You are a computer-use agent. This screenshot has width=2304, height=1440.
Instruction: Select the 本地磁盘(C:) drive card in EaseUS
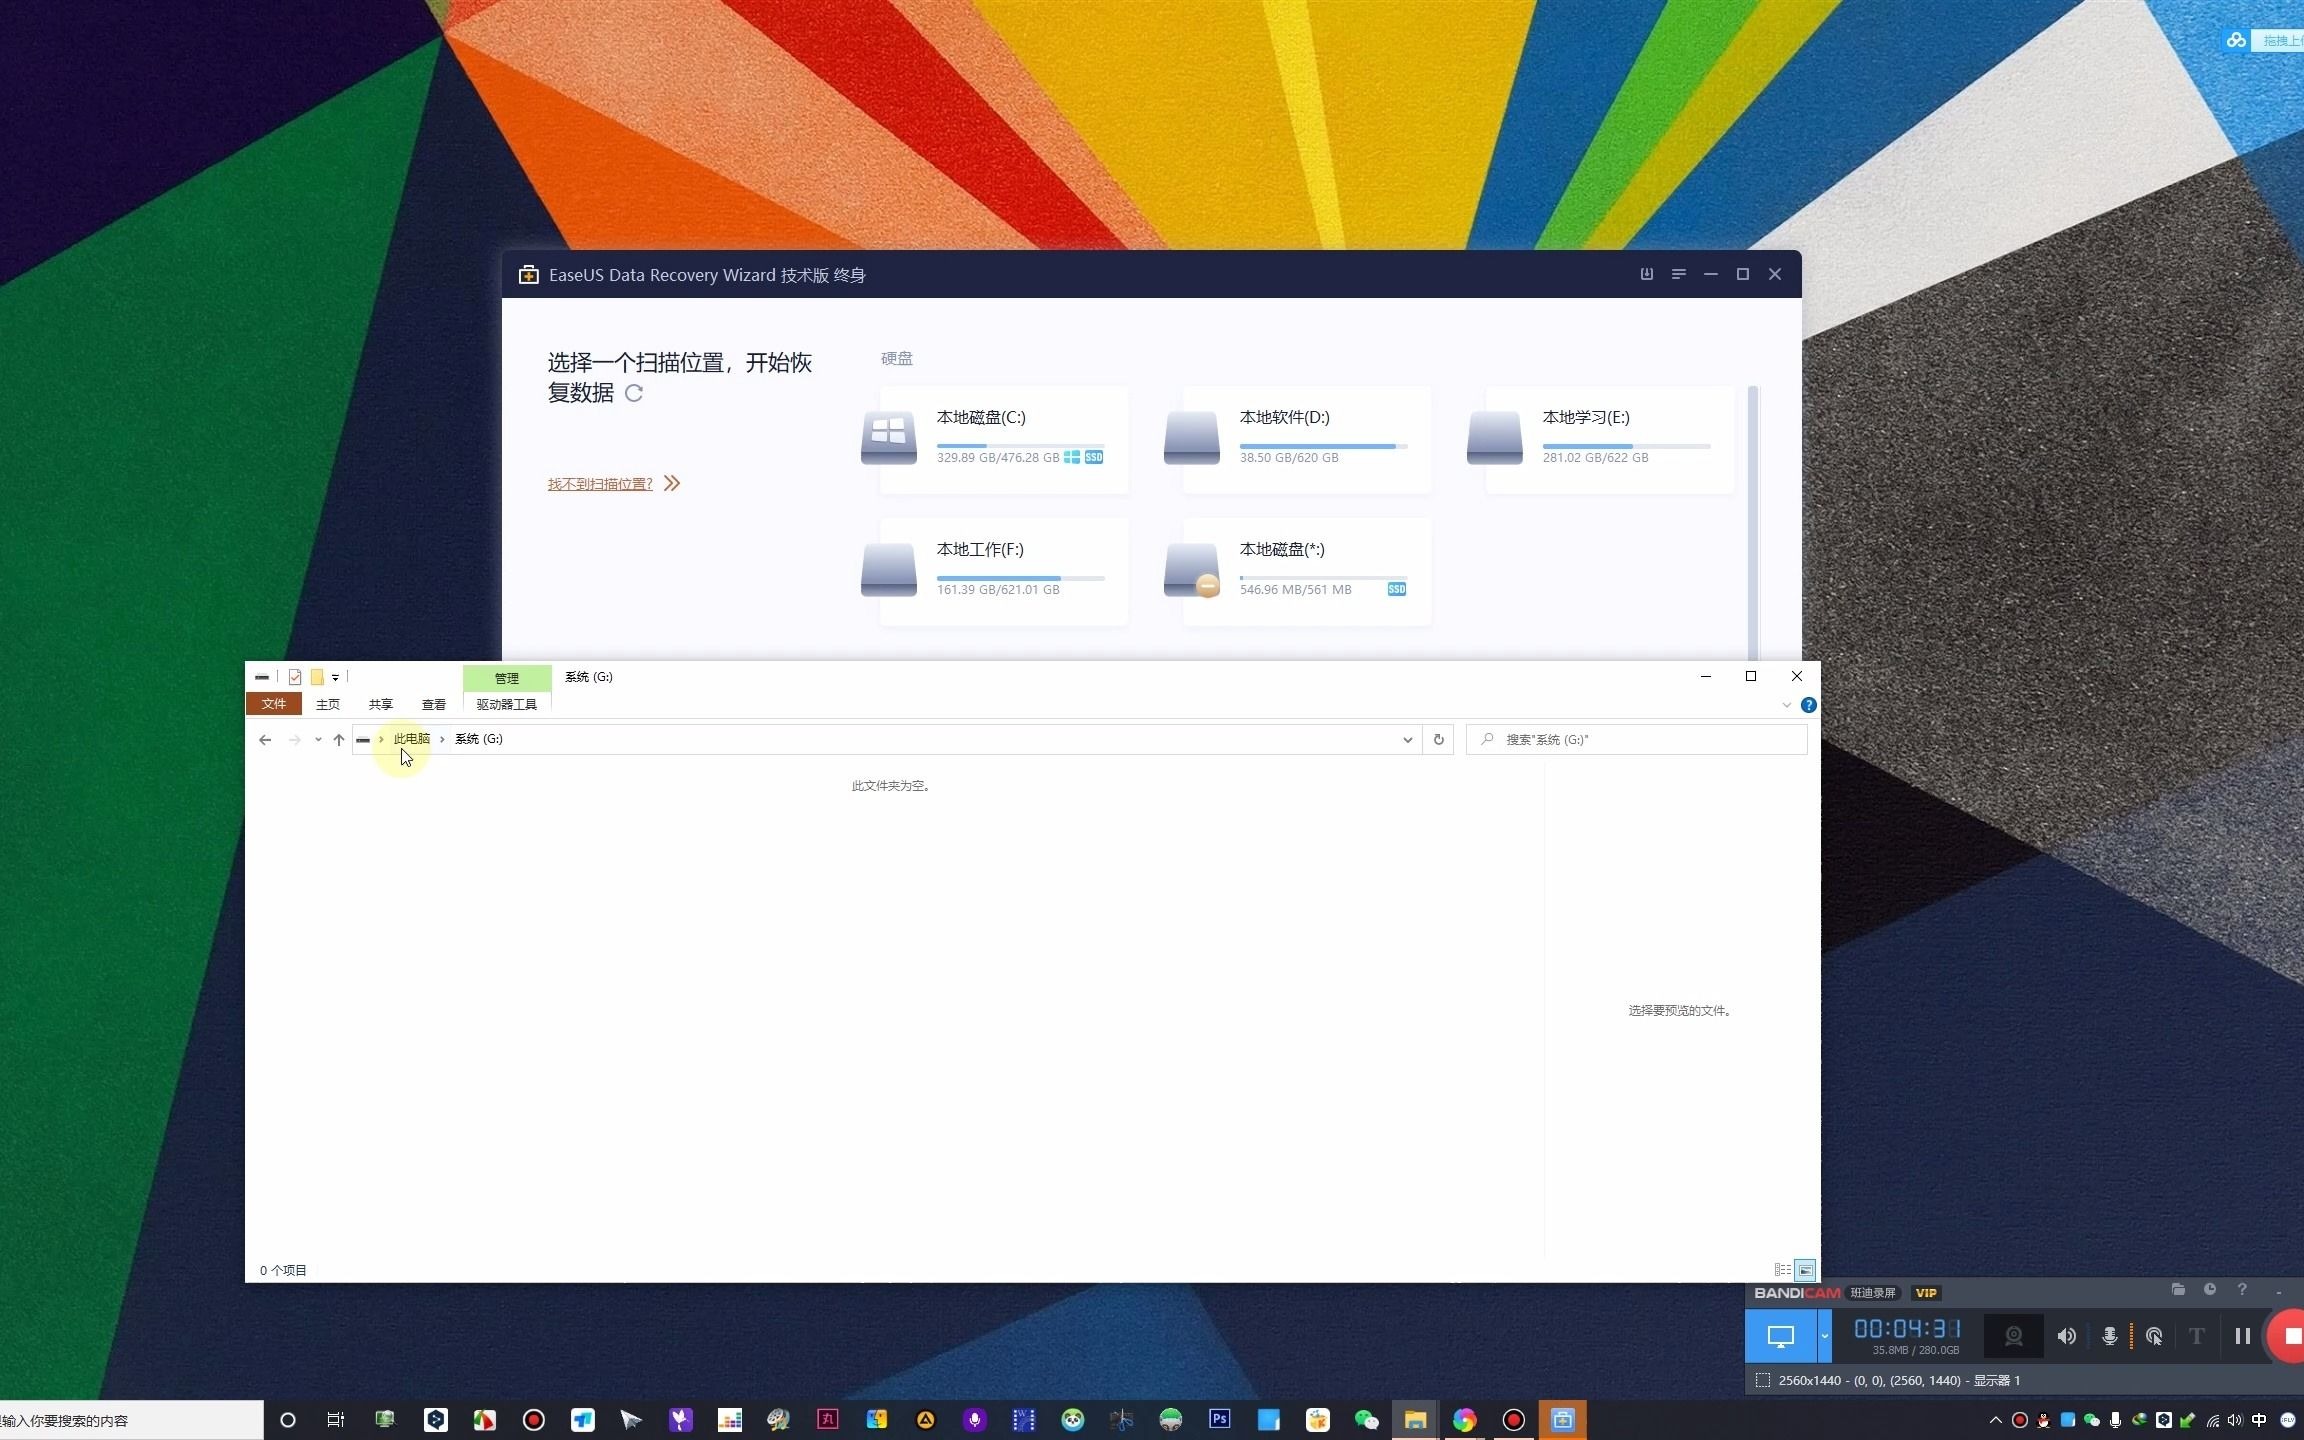pyautogui.click(x=1003, y=440)
